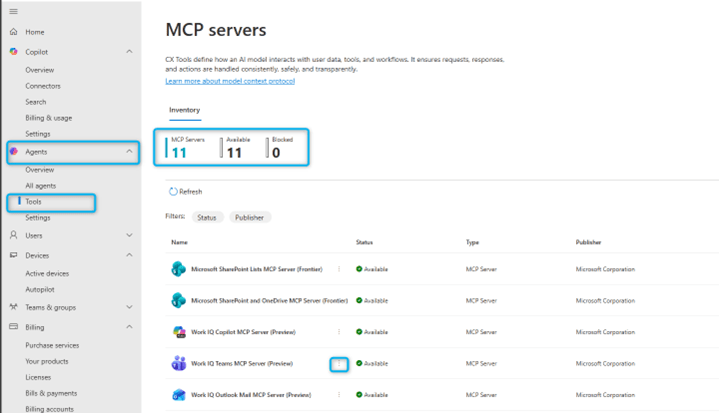Open Learn more about model context protocol
The image size is (719, 413).
pyautogui.click(x=230, y=81)
